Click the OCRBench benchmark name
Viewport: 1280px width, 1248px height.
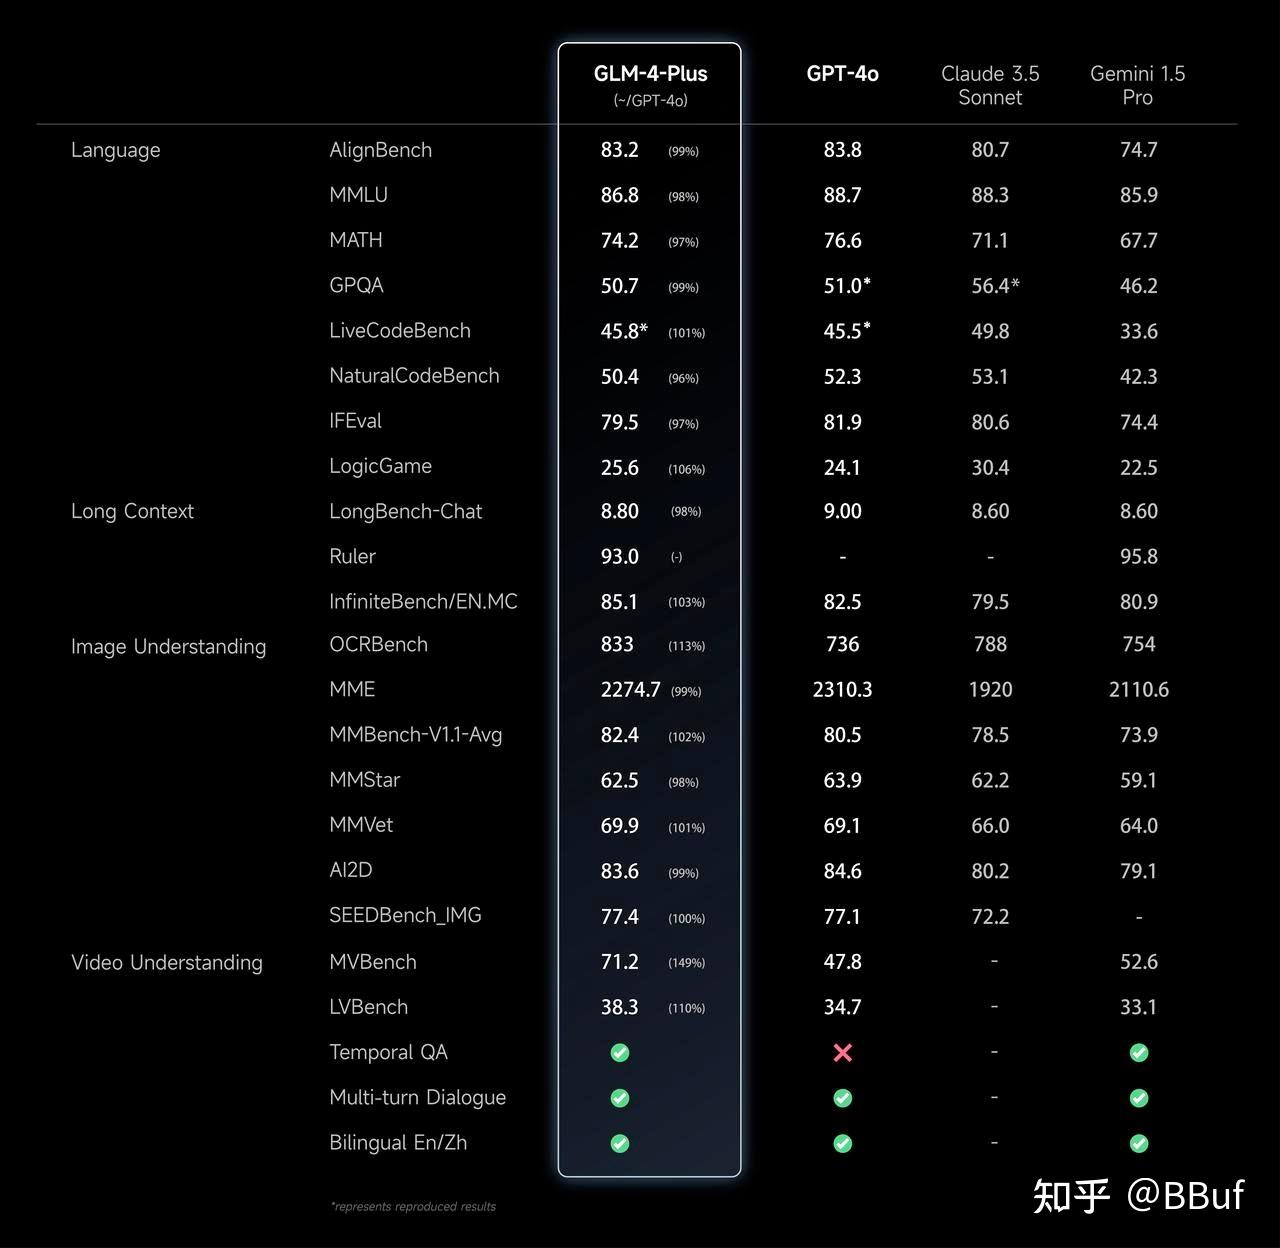378,645
